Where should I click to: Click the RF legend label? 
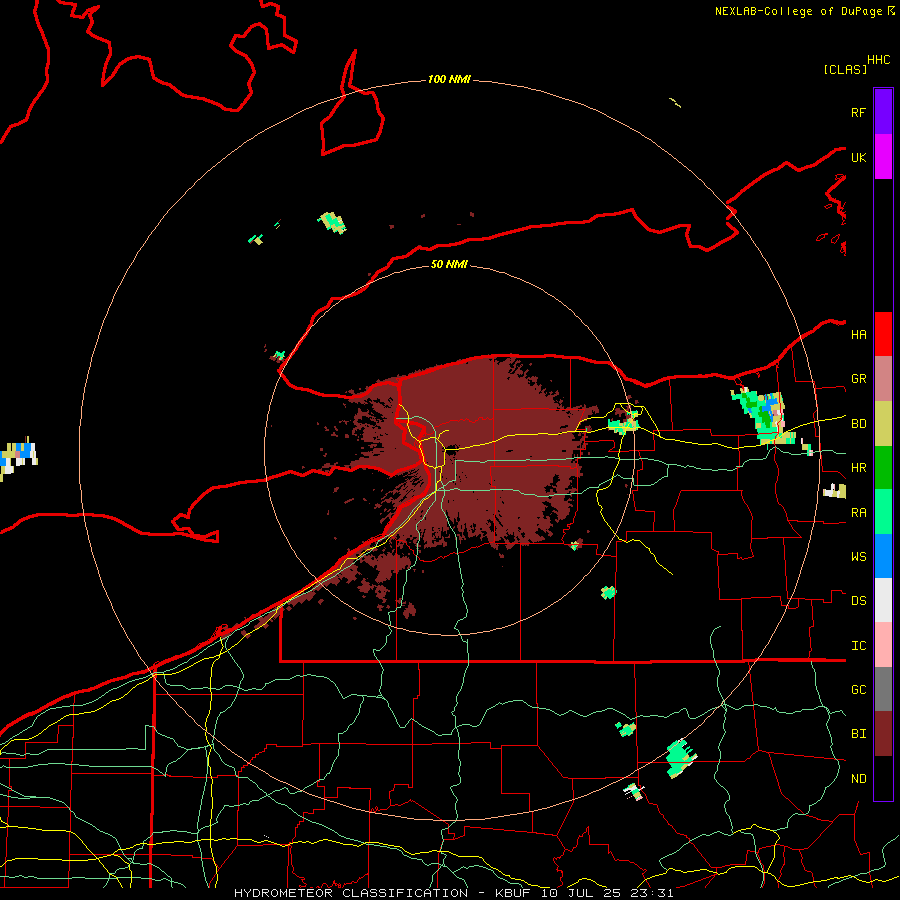click(x=858, y=112)
